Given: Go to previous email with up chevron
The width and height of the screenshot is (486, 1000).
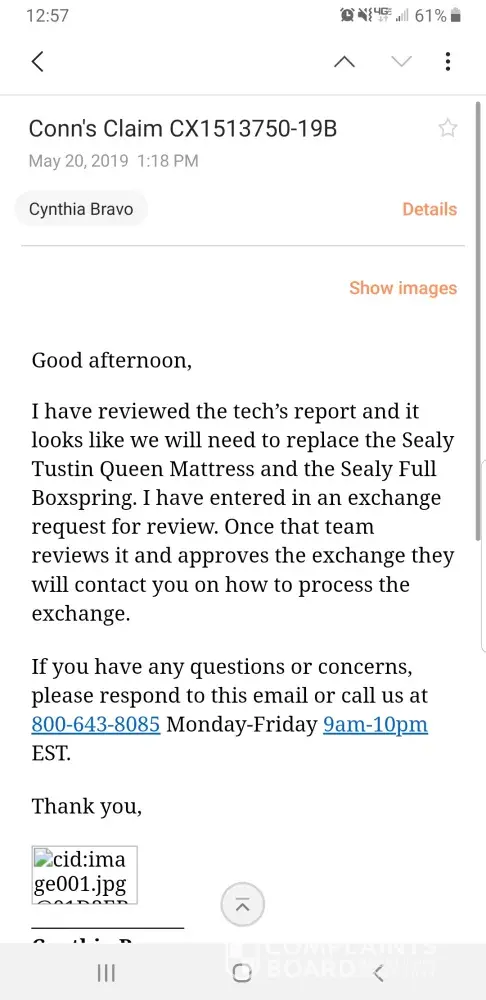Looking at the screenshot, I should [344, 61].
